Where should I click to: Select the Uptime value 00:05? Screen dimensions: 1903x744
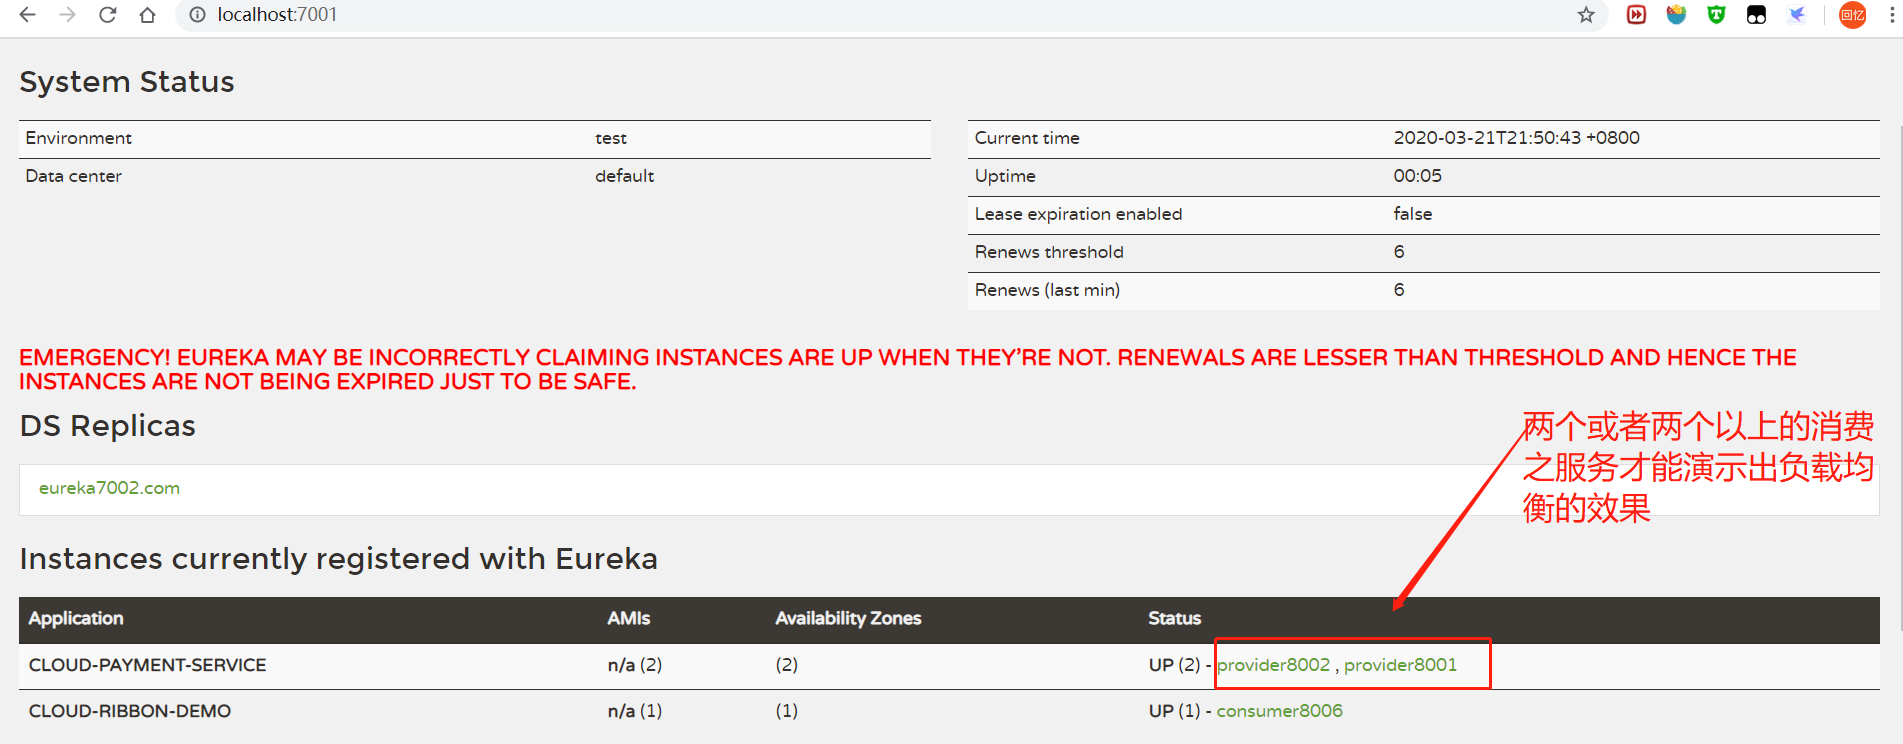coord(1417,176)
